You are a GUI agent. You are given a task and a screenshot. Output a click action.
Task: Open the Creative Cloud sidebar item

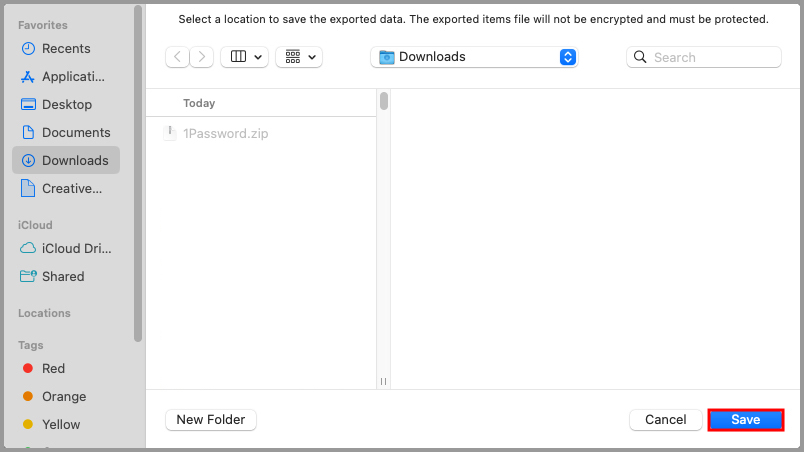coord(71,188)
